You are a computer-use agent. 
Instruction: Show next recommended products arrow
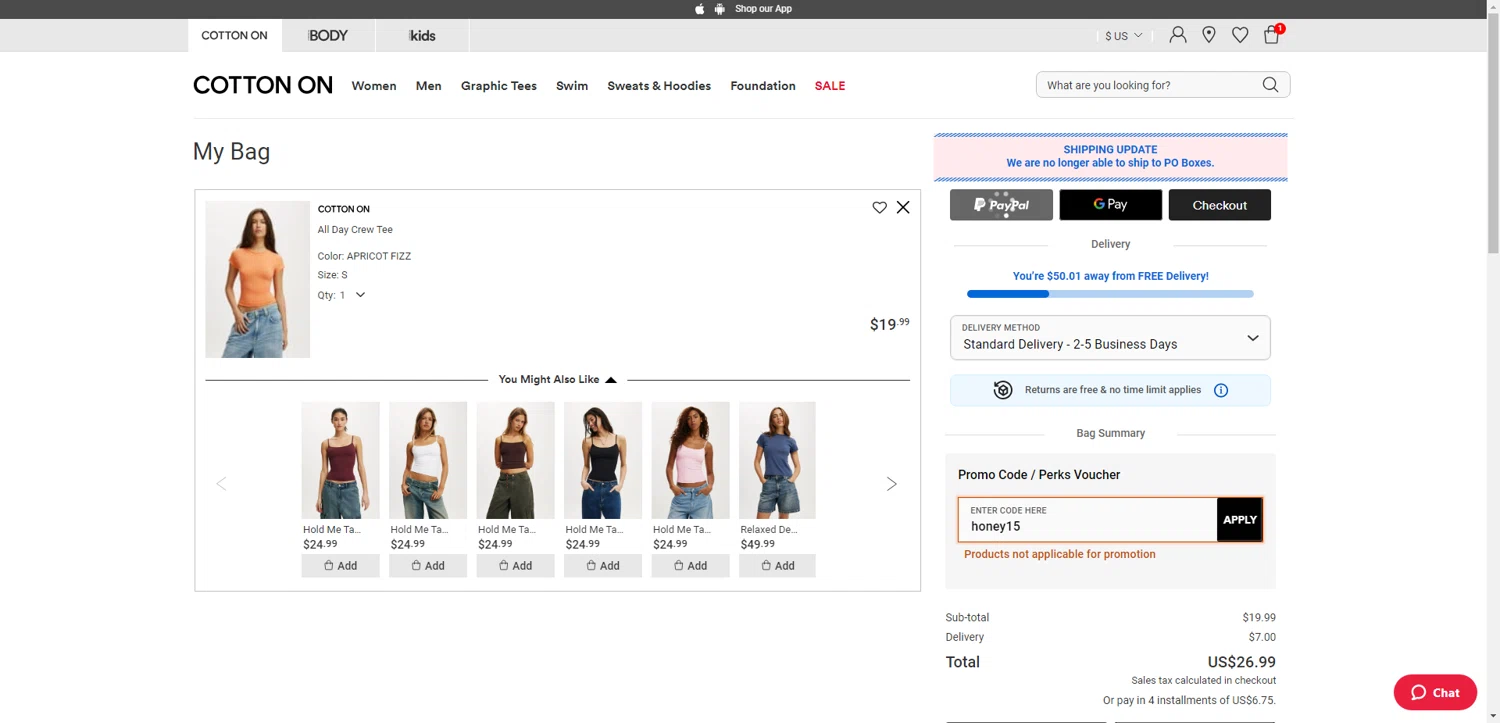[x=891, y=484]
